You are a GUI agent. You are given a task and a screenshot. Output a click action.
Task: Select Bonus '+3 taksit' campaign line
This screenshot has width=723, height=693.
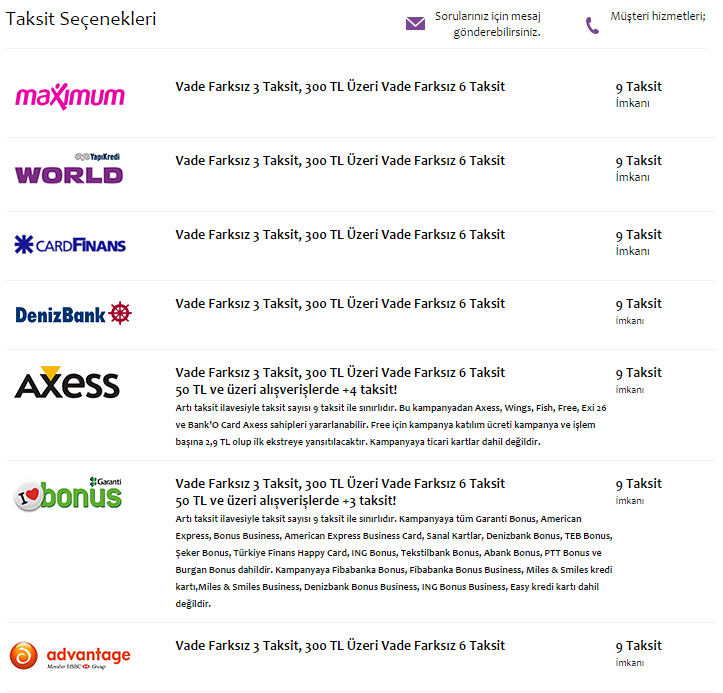click(285, 501)
